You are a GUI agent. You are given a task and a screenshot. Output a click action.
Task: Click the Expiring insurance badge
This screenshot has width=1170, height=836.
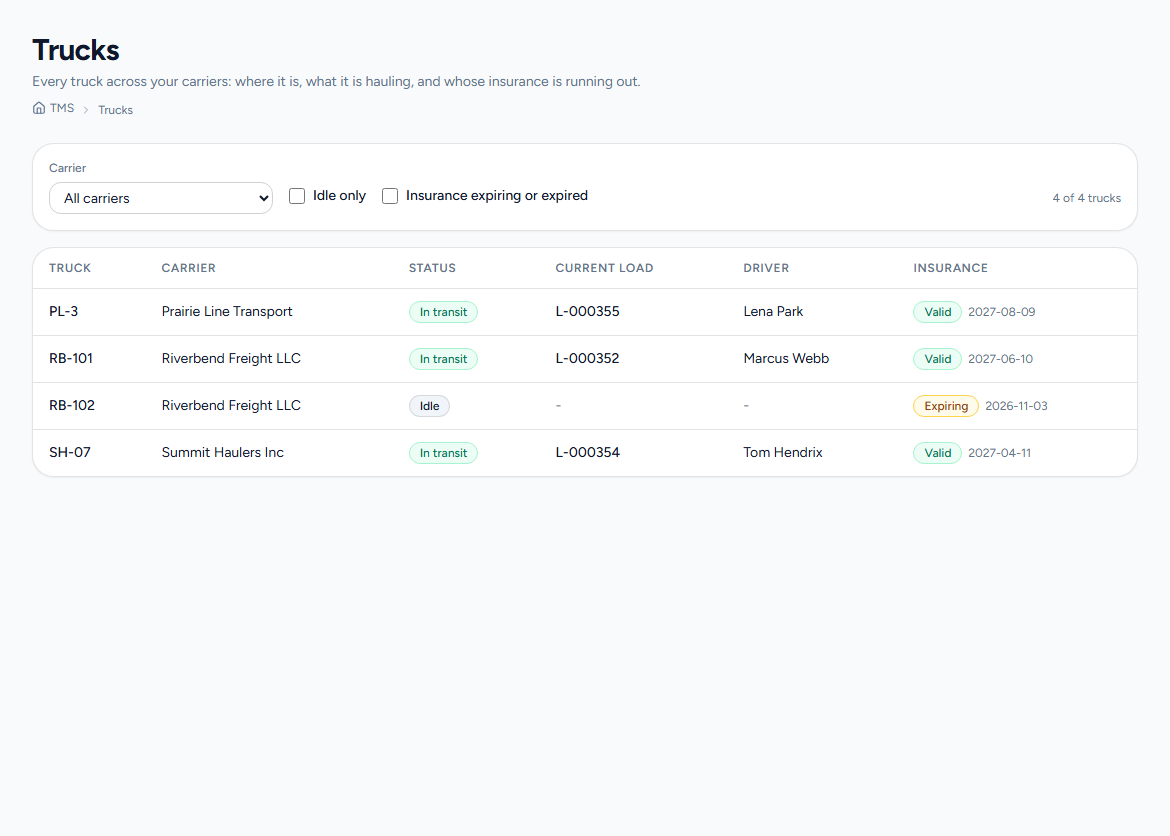tap(946, 406)
